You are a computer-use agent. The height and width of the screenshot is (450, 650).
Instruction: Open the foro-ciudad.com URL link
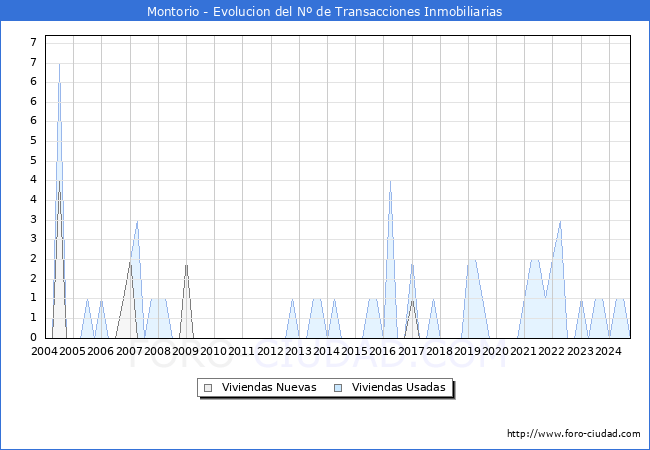(x=574, y=434)
